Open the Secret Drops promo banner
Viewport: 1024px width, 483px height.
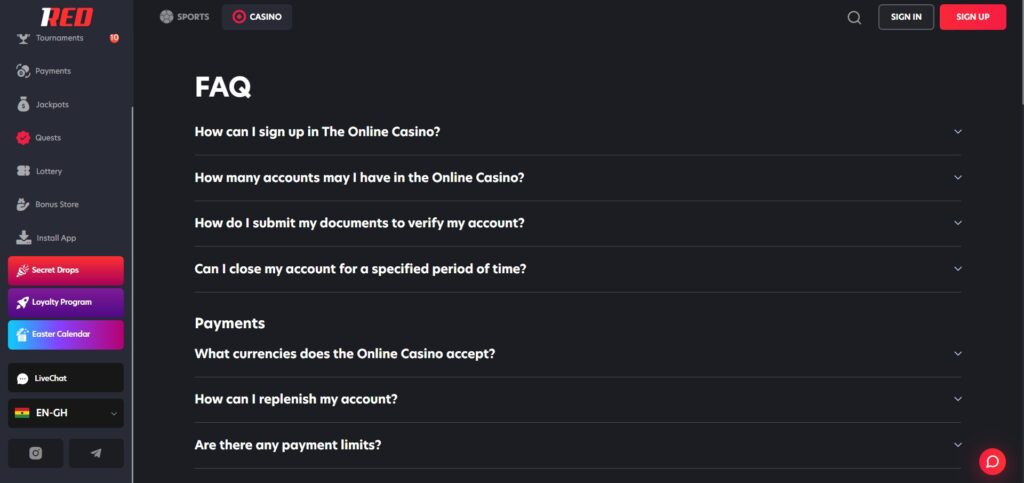66,270
